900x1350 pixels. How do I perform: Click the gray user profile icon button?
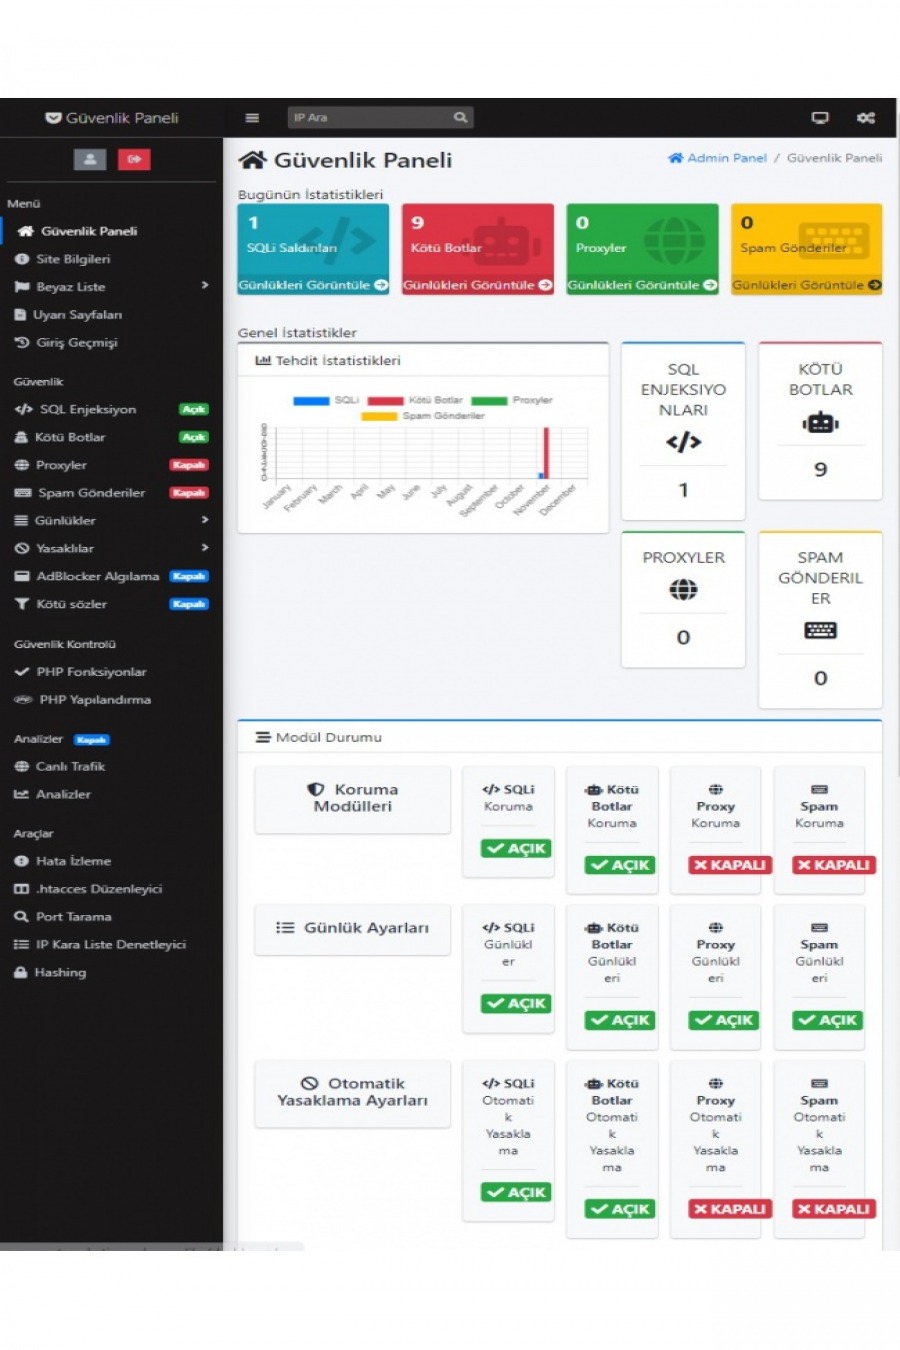90,159
